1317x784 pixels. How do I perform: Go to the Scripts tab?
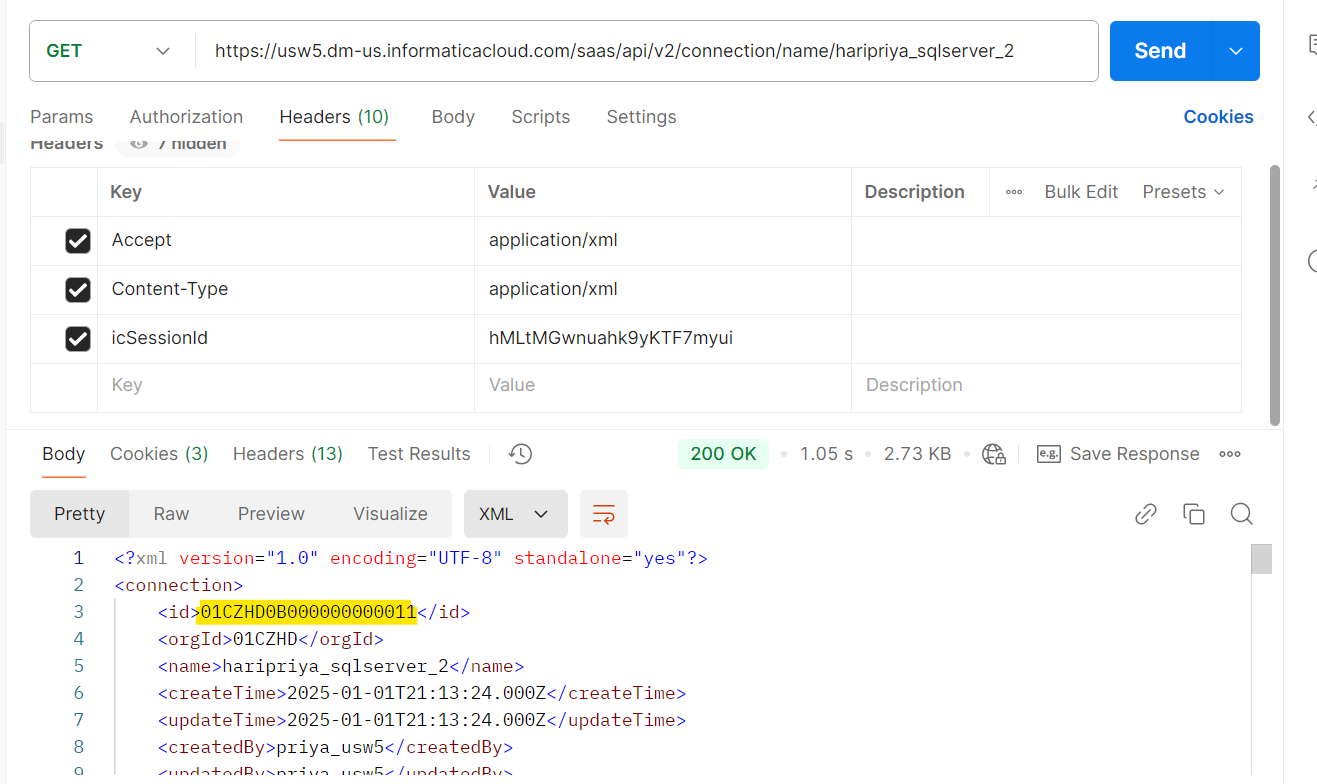tap(541, 117)
